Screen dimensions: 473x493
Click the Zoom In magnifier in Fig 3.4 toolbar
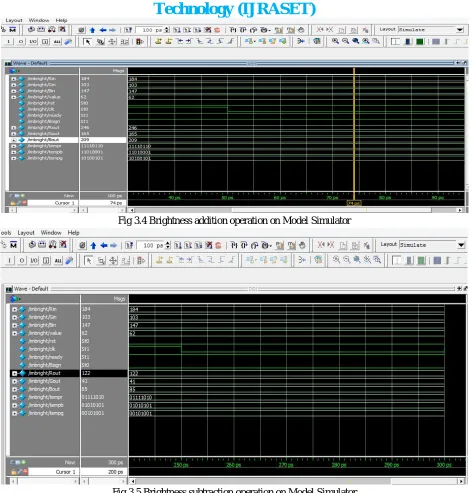tap(335, 41)
